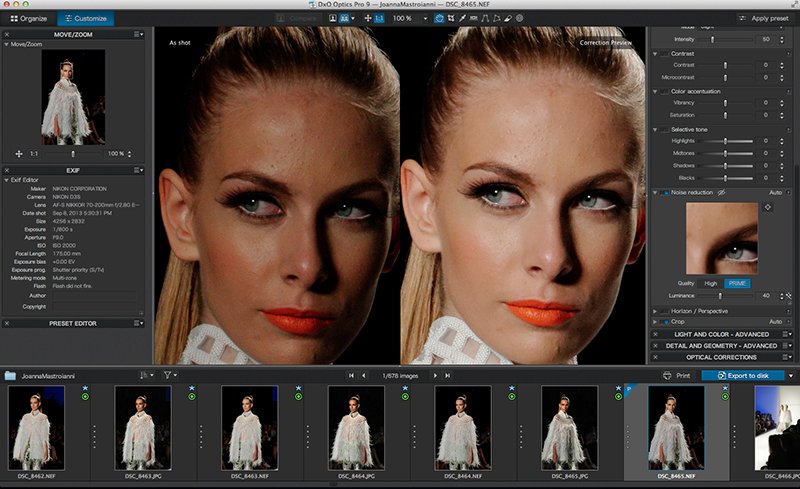Select the horizon leveling tool
Screen dimensions: 800x489
pyautogui.click(x=473, y=18)
